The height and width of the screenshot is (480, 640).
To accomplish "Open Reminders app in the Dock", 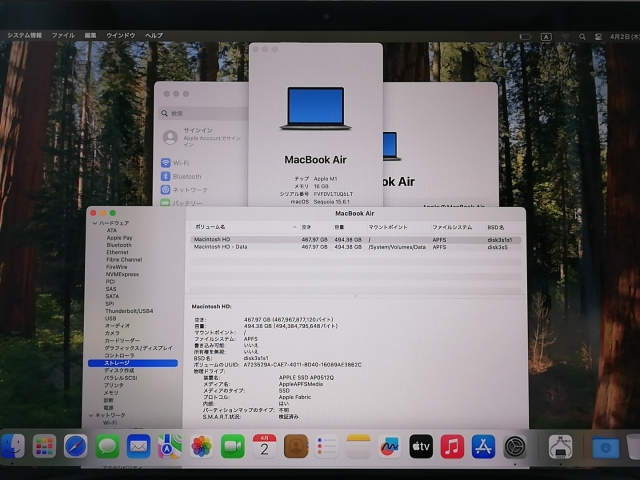I will pyautogui.click(x=327, y=447).
